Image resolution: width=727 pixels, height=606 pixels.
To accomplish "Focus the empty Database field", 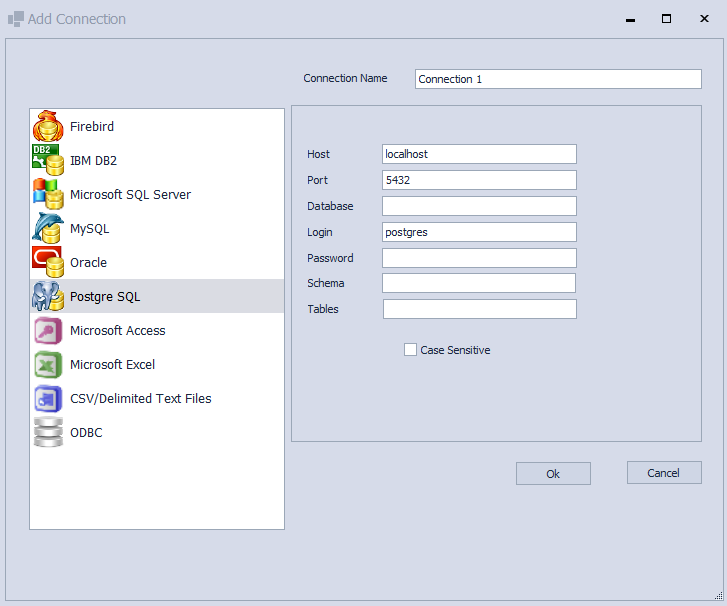I will point(479,206).
